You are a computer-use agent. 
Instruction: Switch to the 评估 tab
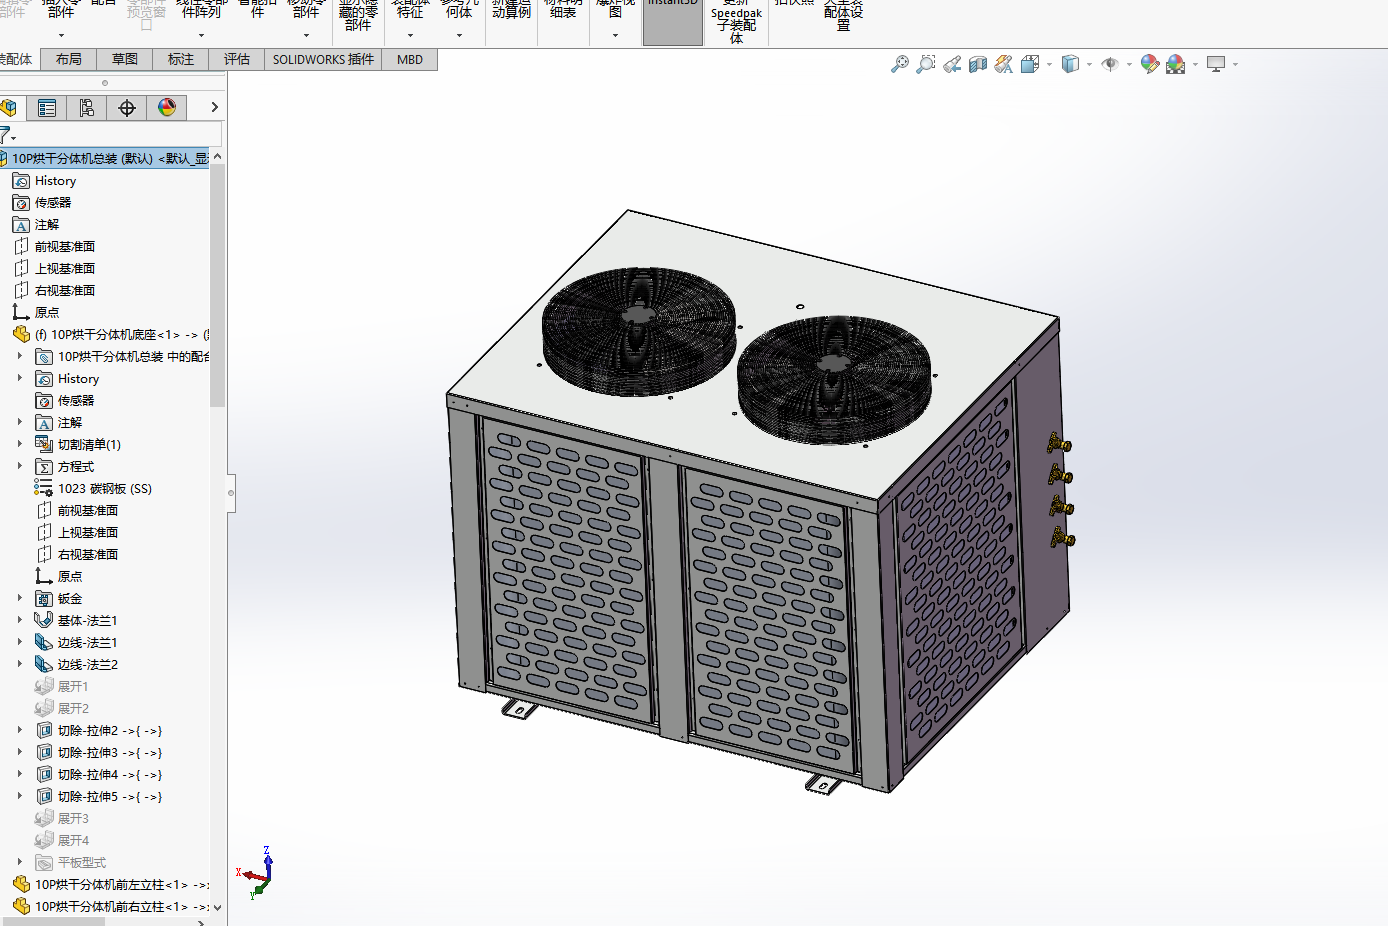237,59
